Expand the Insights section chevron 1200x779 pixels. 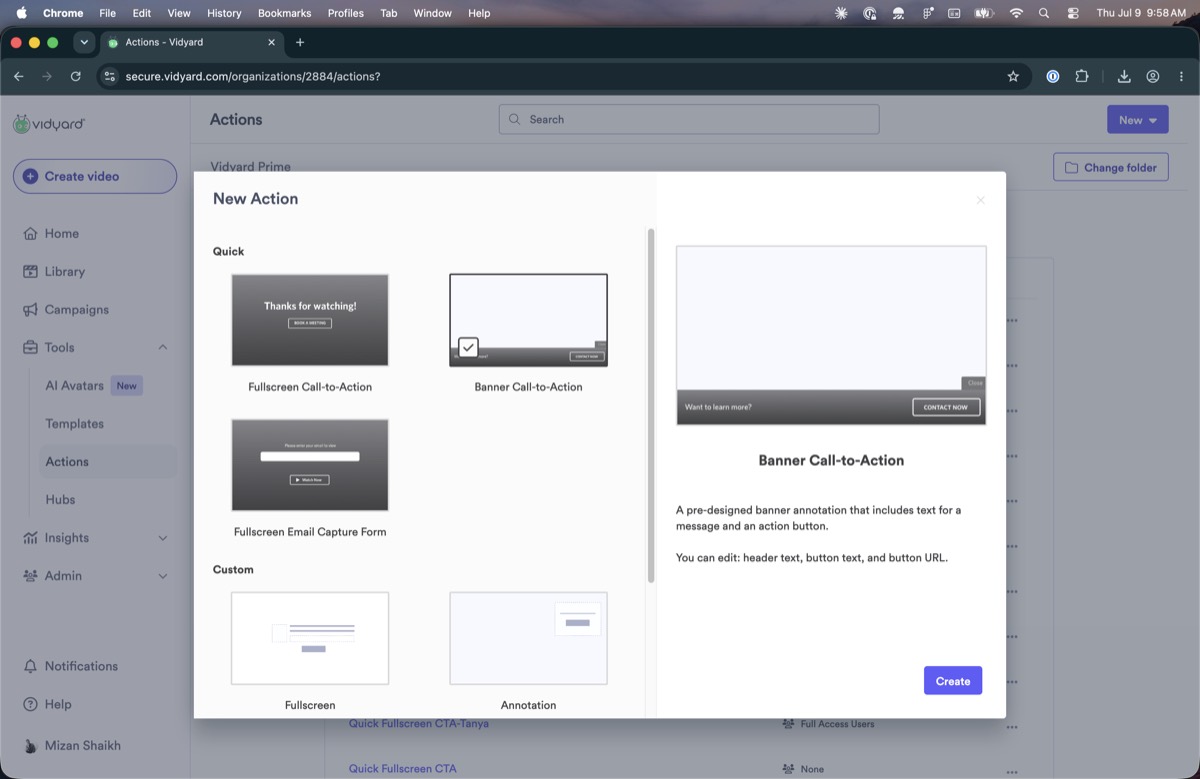[163, 538]
